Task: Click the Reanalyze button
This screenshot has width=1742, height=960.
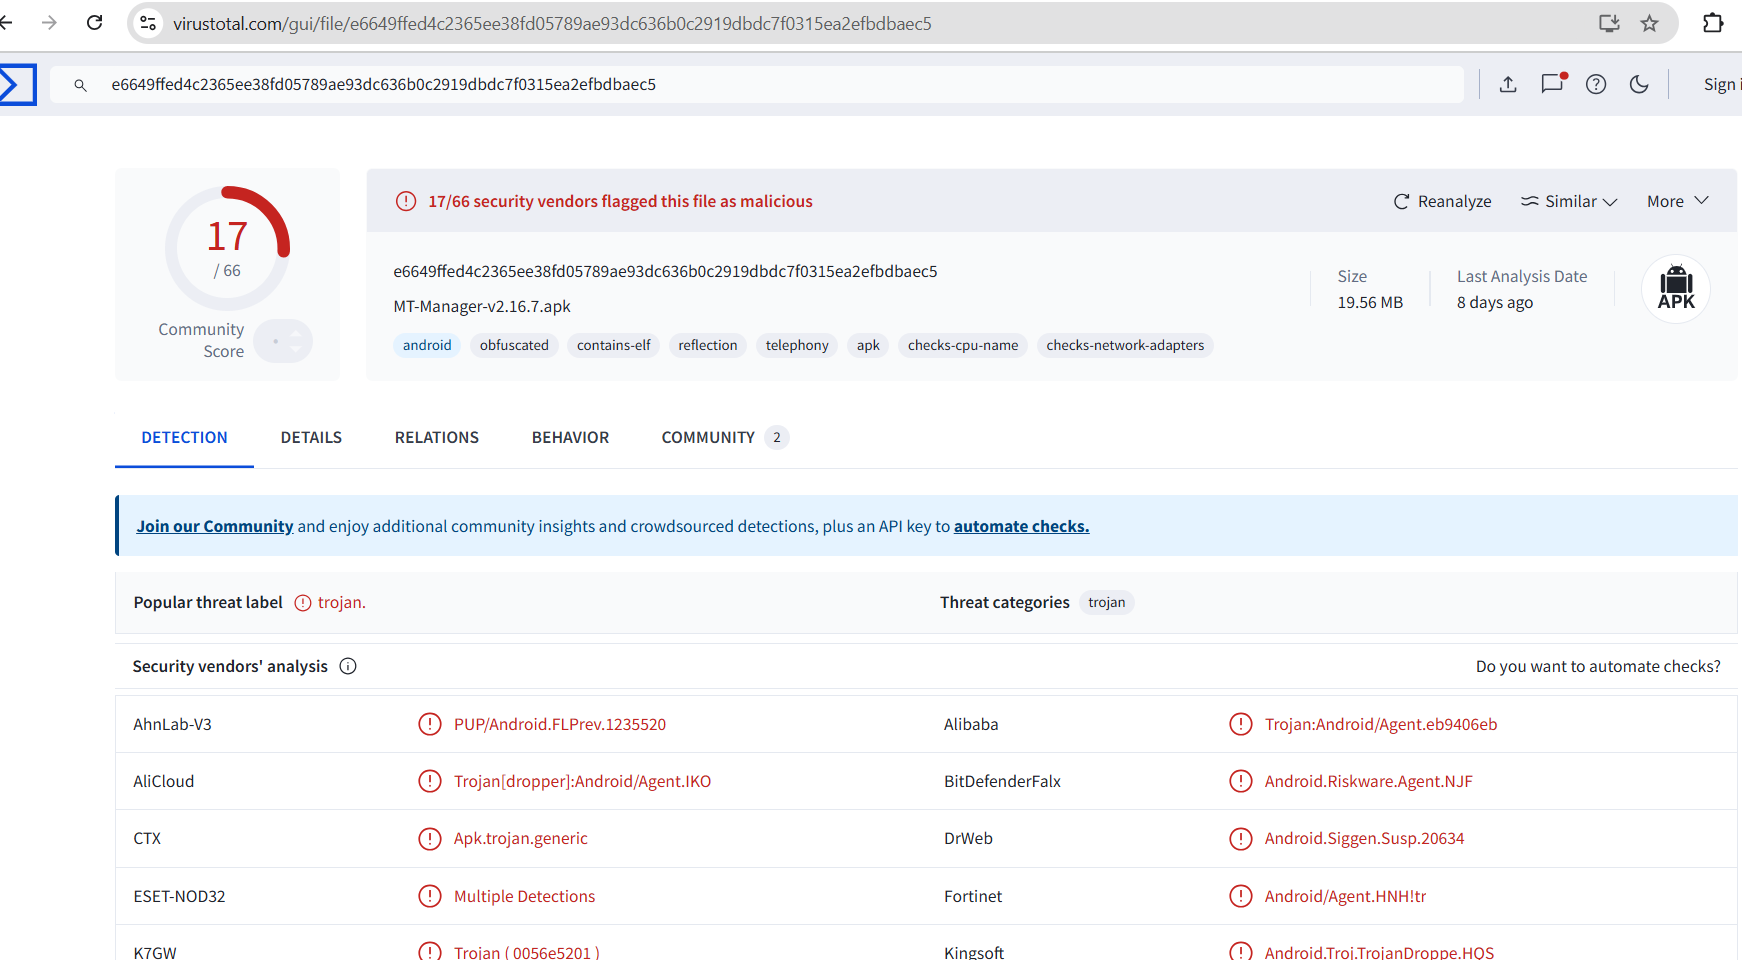Action: 1443,201
